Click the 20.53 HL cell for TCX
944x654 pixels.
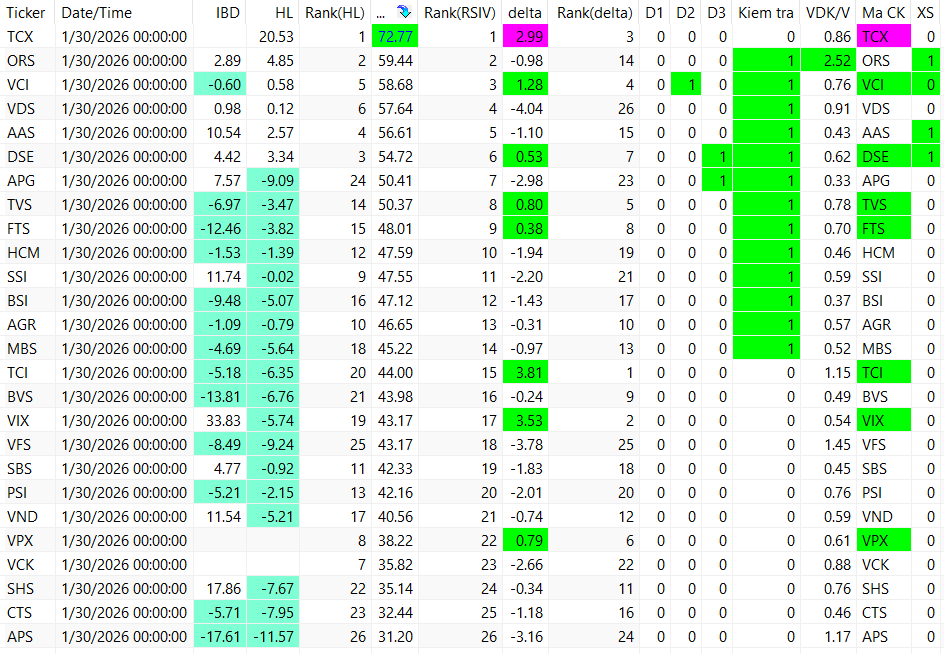click(273, 37)
